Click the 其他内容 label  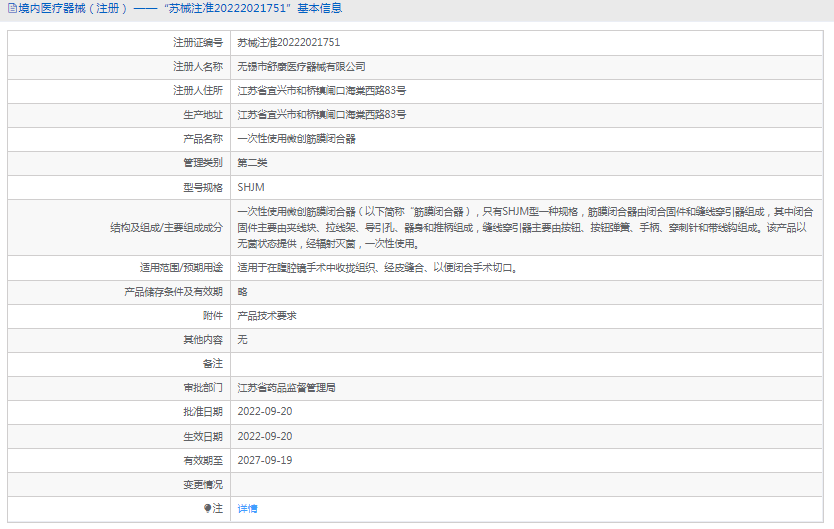point(203,340)
